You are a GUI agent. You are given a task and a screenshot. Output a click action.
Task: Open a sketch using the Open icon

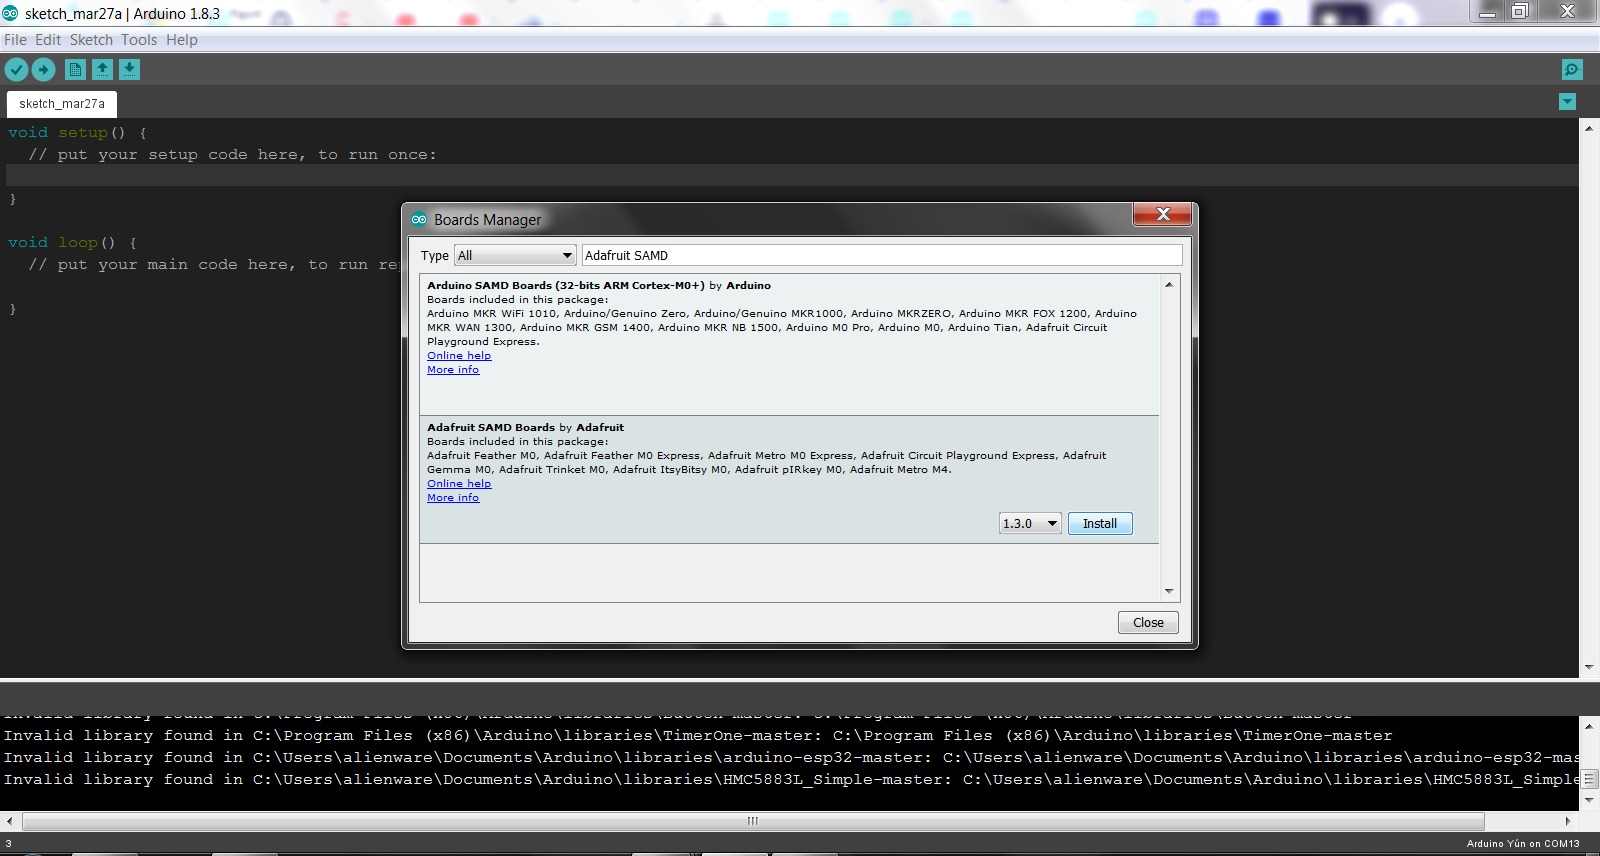(x=102, y=69)
